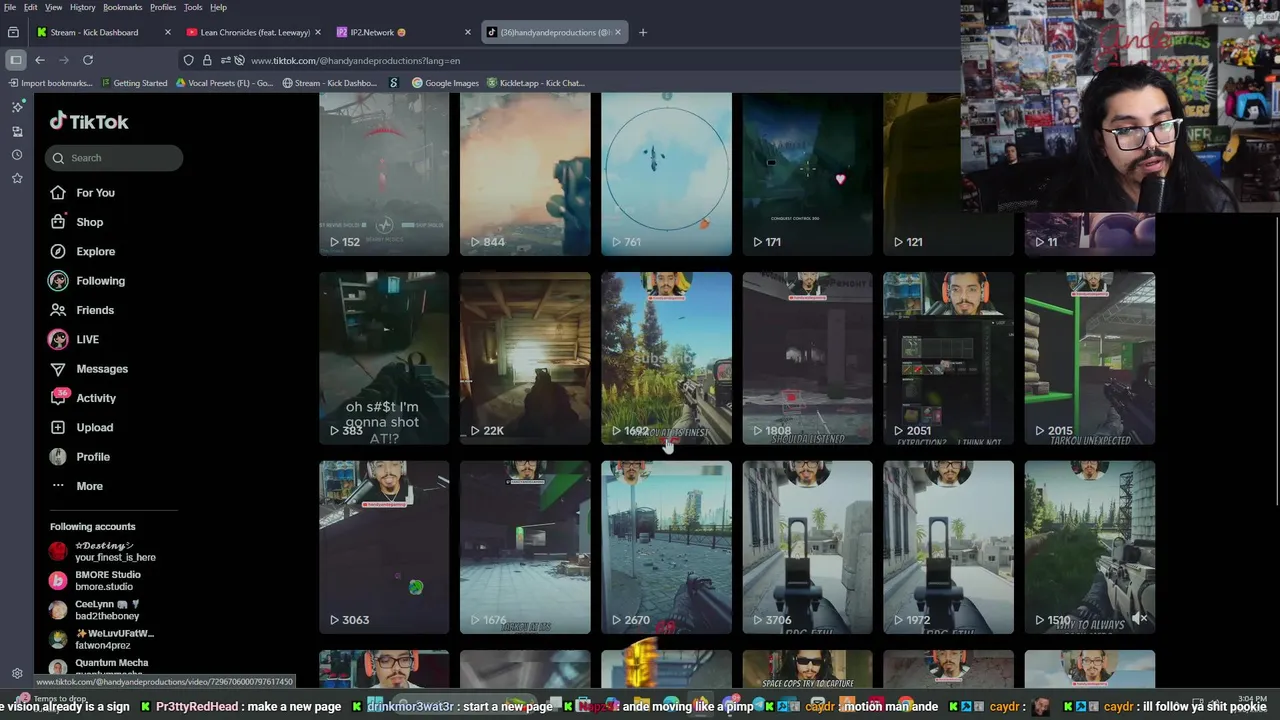This screenshot has width=1280, height=720.
Task: Open video with 844 views
Action: pos(525,174)
